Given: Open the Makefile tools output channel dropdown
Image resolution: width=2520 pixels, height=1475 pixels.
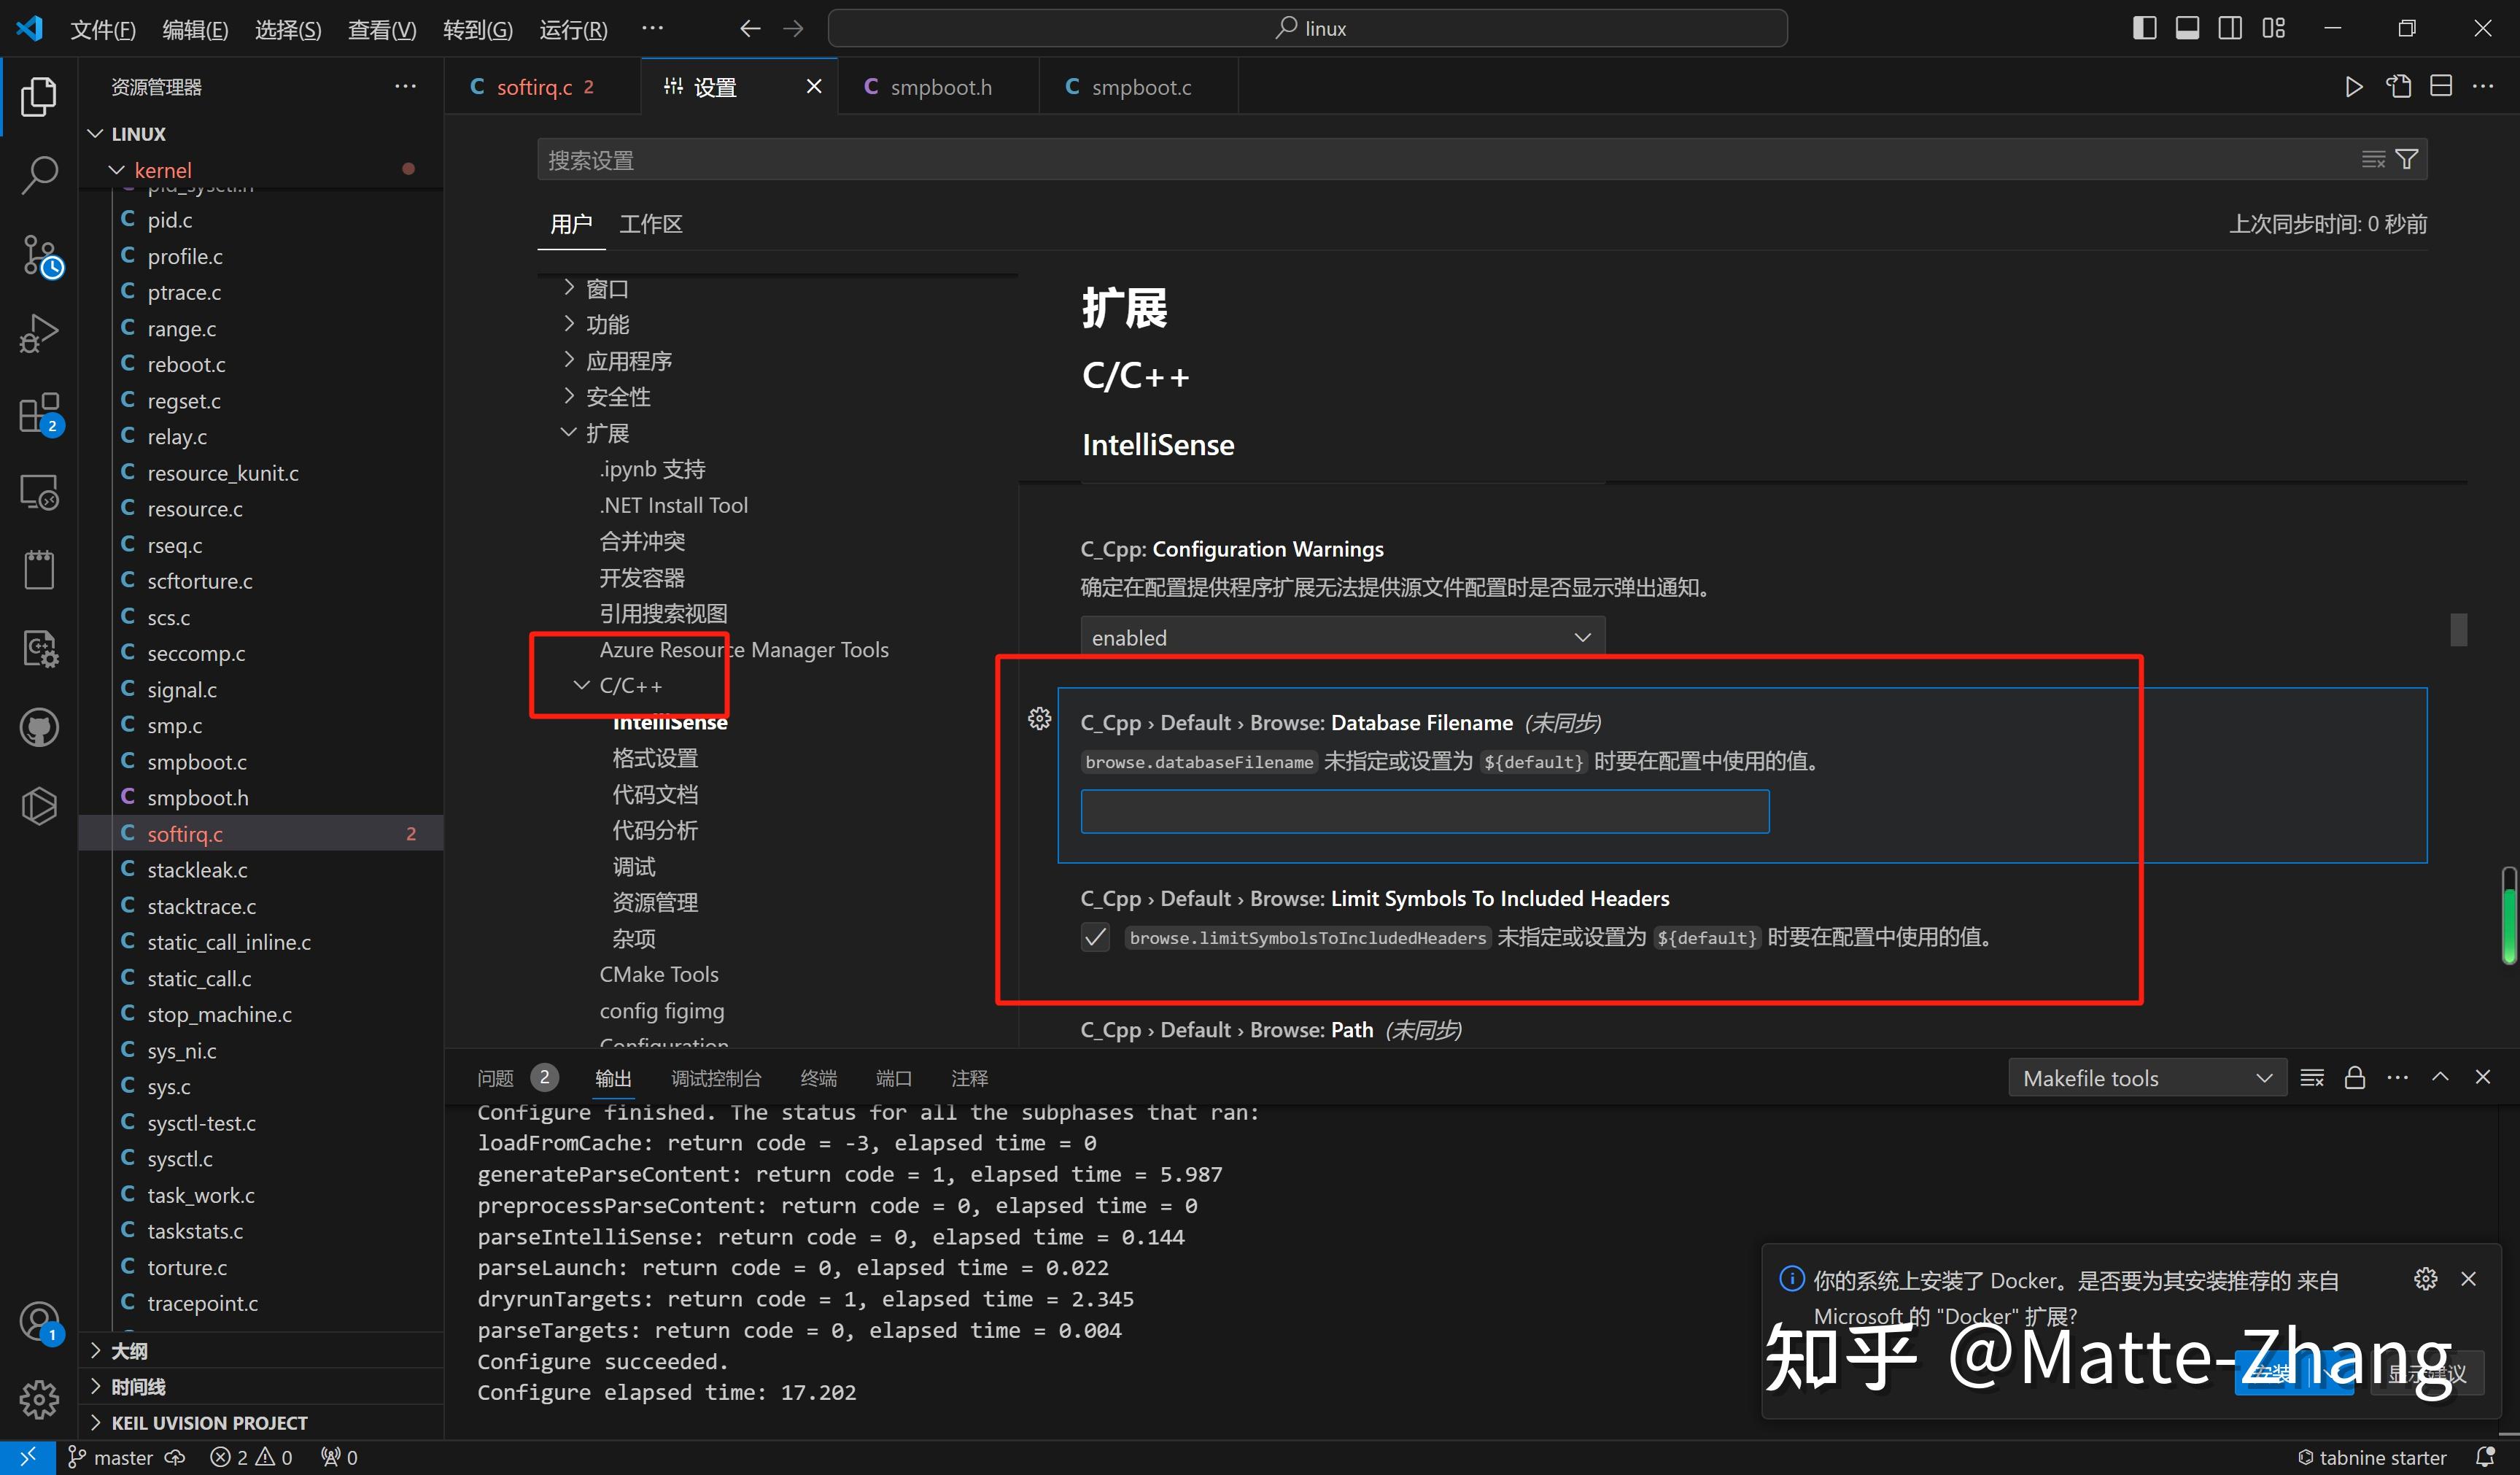Looking at the screenshot, I should coord(2146,1077).
